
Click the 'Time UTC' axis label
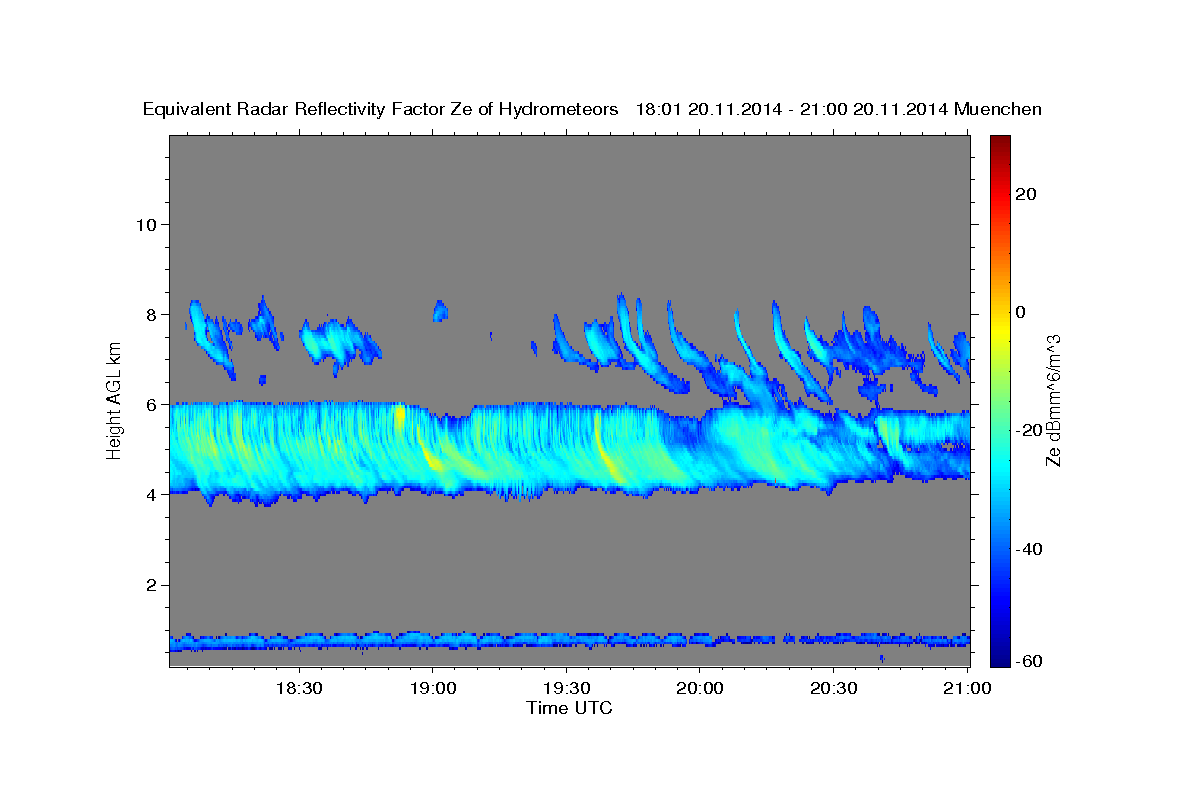[x=569, y=708]
